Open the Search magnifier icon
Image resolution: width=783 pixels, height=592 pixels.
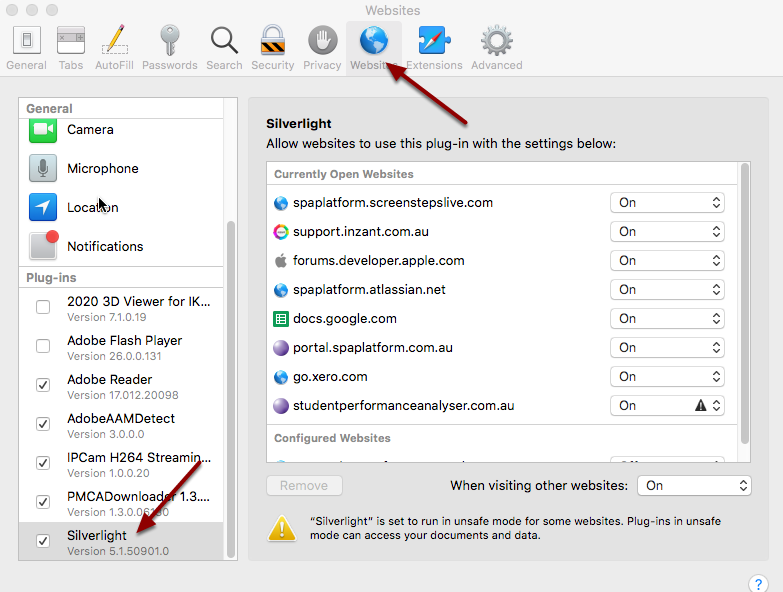point(224,40)
